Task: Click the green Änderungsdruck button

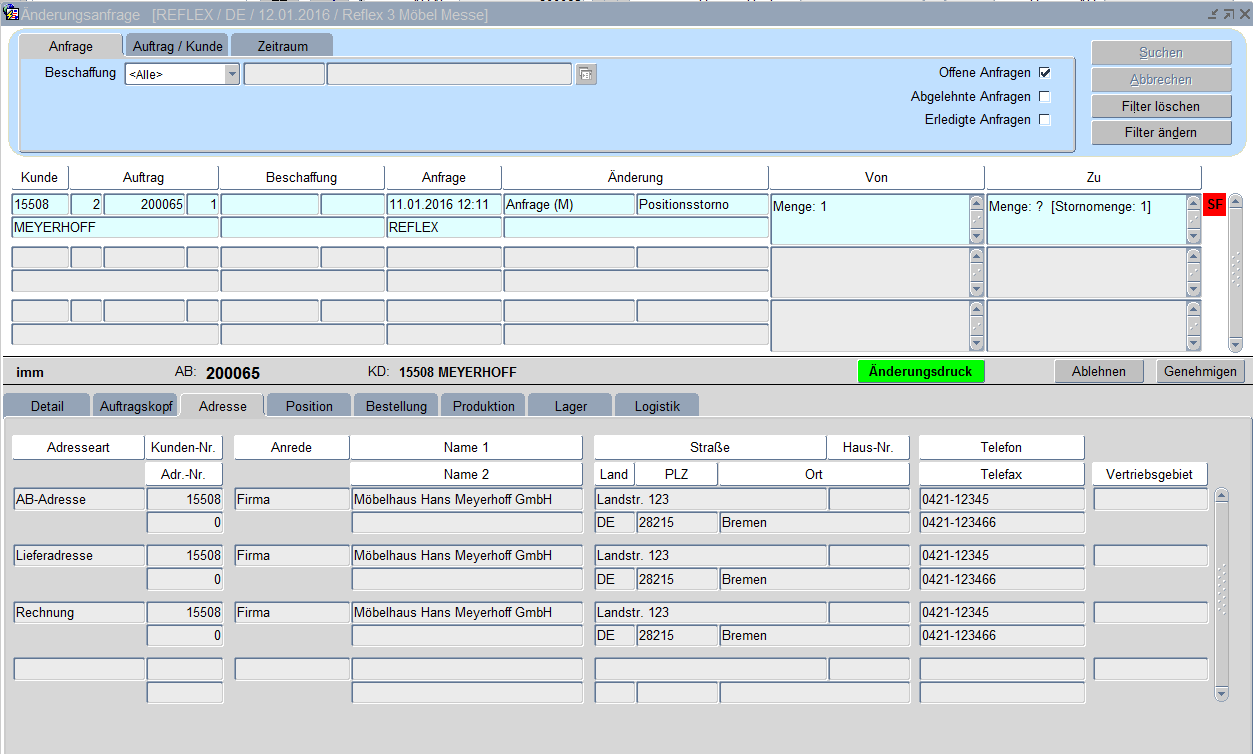Action: click(x=920, y=371)
